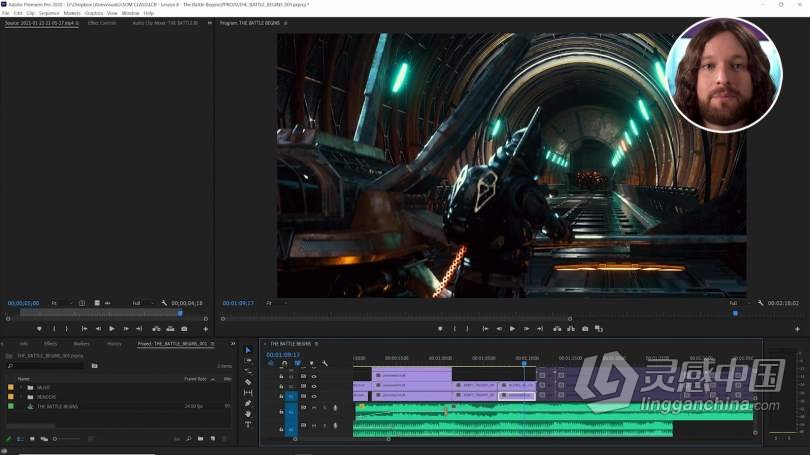Select the Ripple Edit tool

point(248,371)
